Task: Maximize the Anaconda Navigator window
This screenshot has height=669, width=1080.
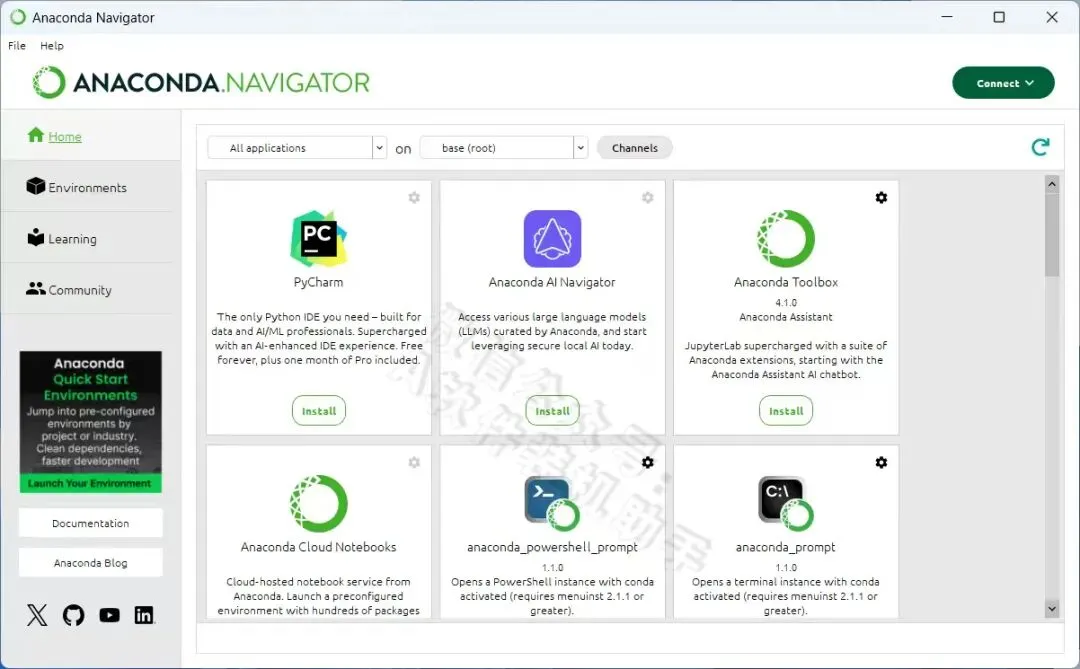Action: click(999, 17)
